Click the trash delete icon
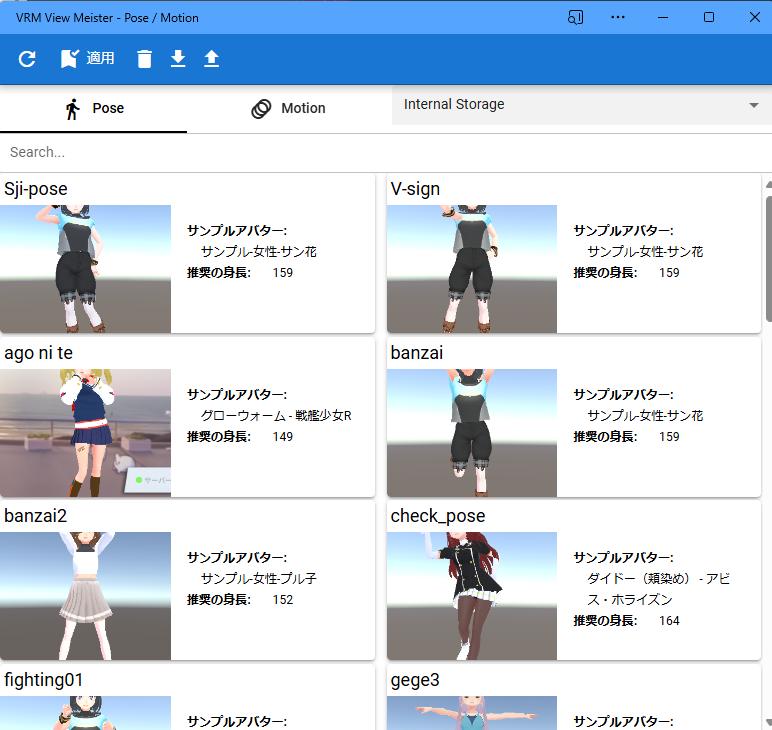772x730 pixels. point(144,59)
